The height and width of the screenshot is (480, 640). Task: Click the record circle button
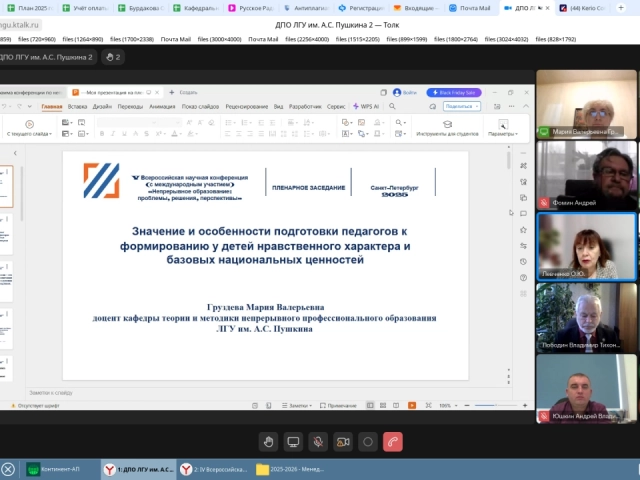point(368,441)
